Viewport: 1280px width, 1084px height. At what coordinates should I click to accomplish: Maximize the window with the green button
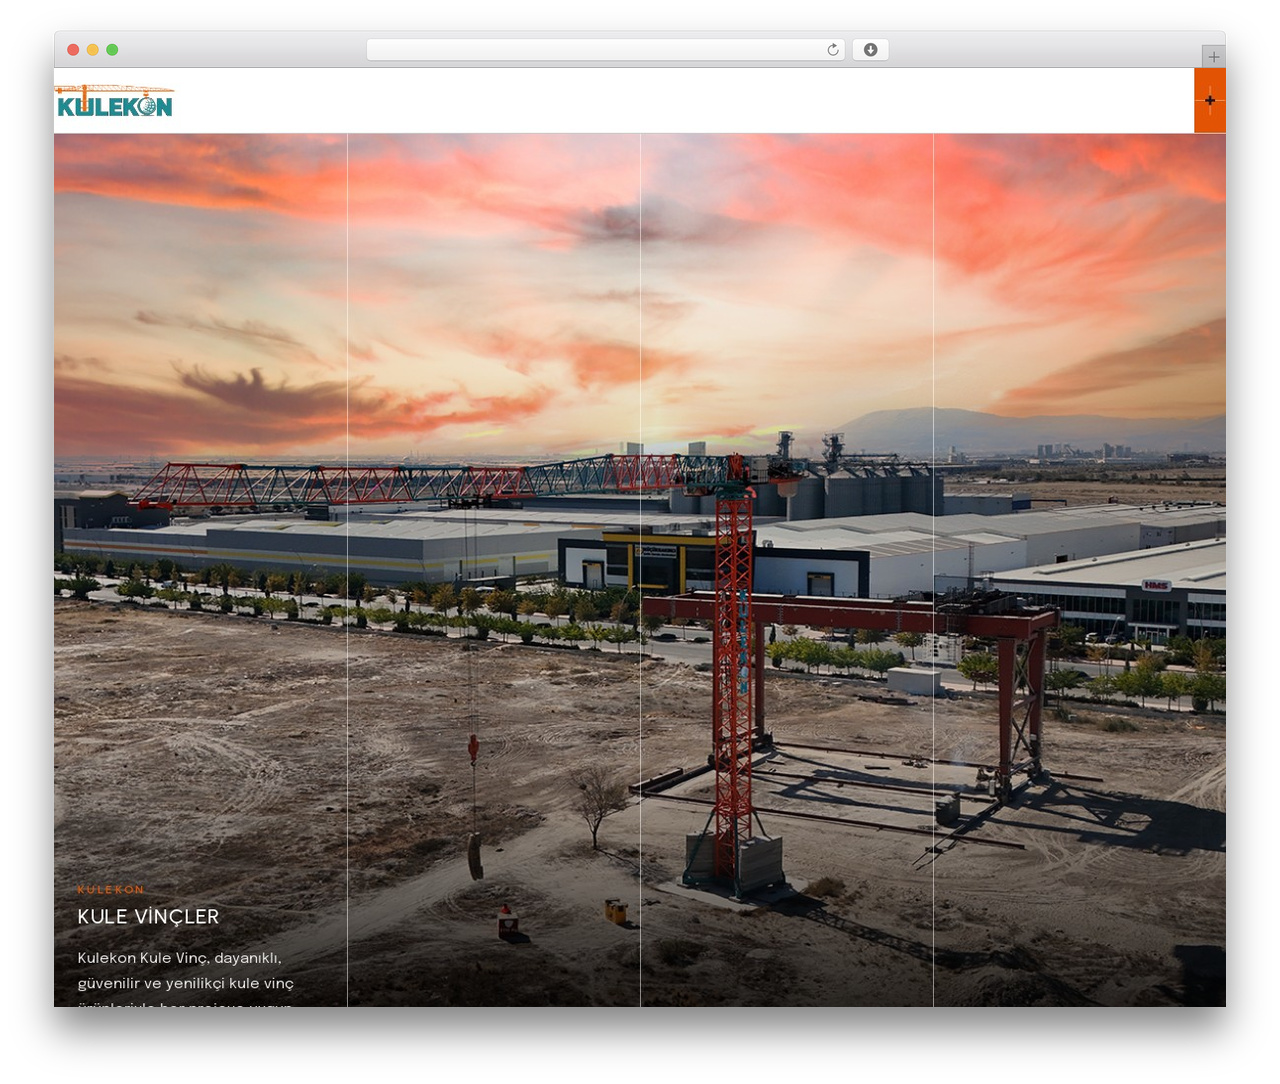point(112,50)
